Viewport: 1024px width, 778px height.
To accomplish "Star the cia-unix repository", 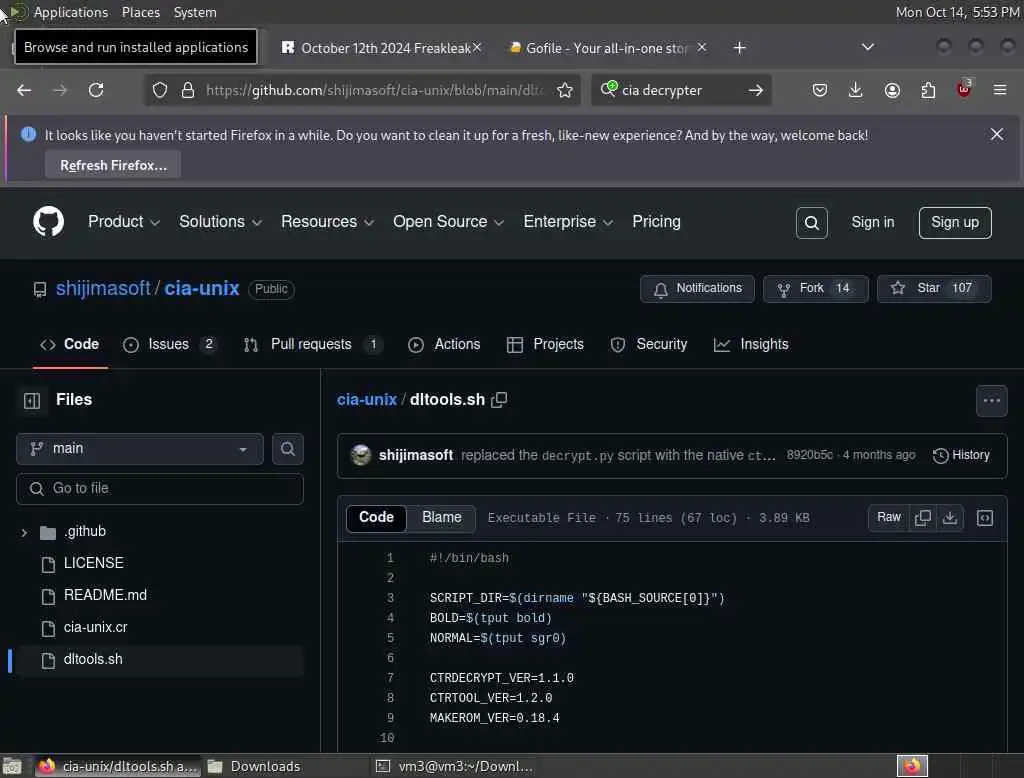I will 934,289.
